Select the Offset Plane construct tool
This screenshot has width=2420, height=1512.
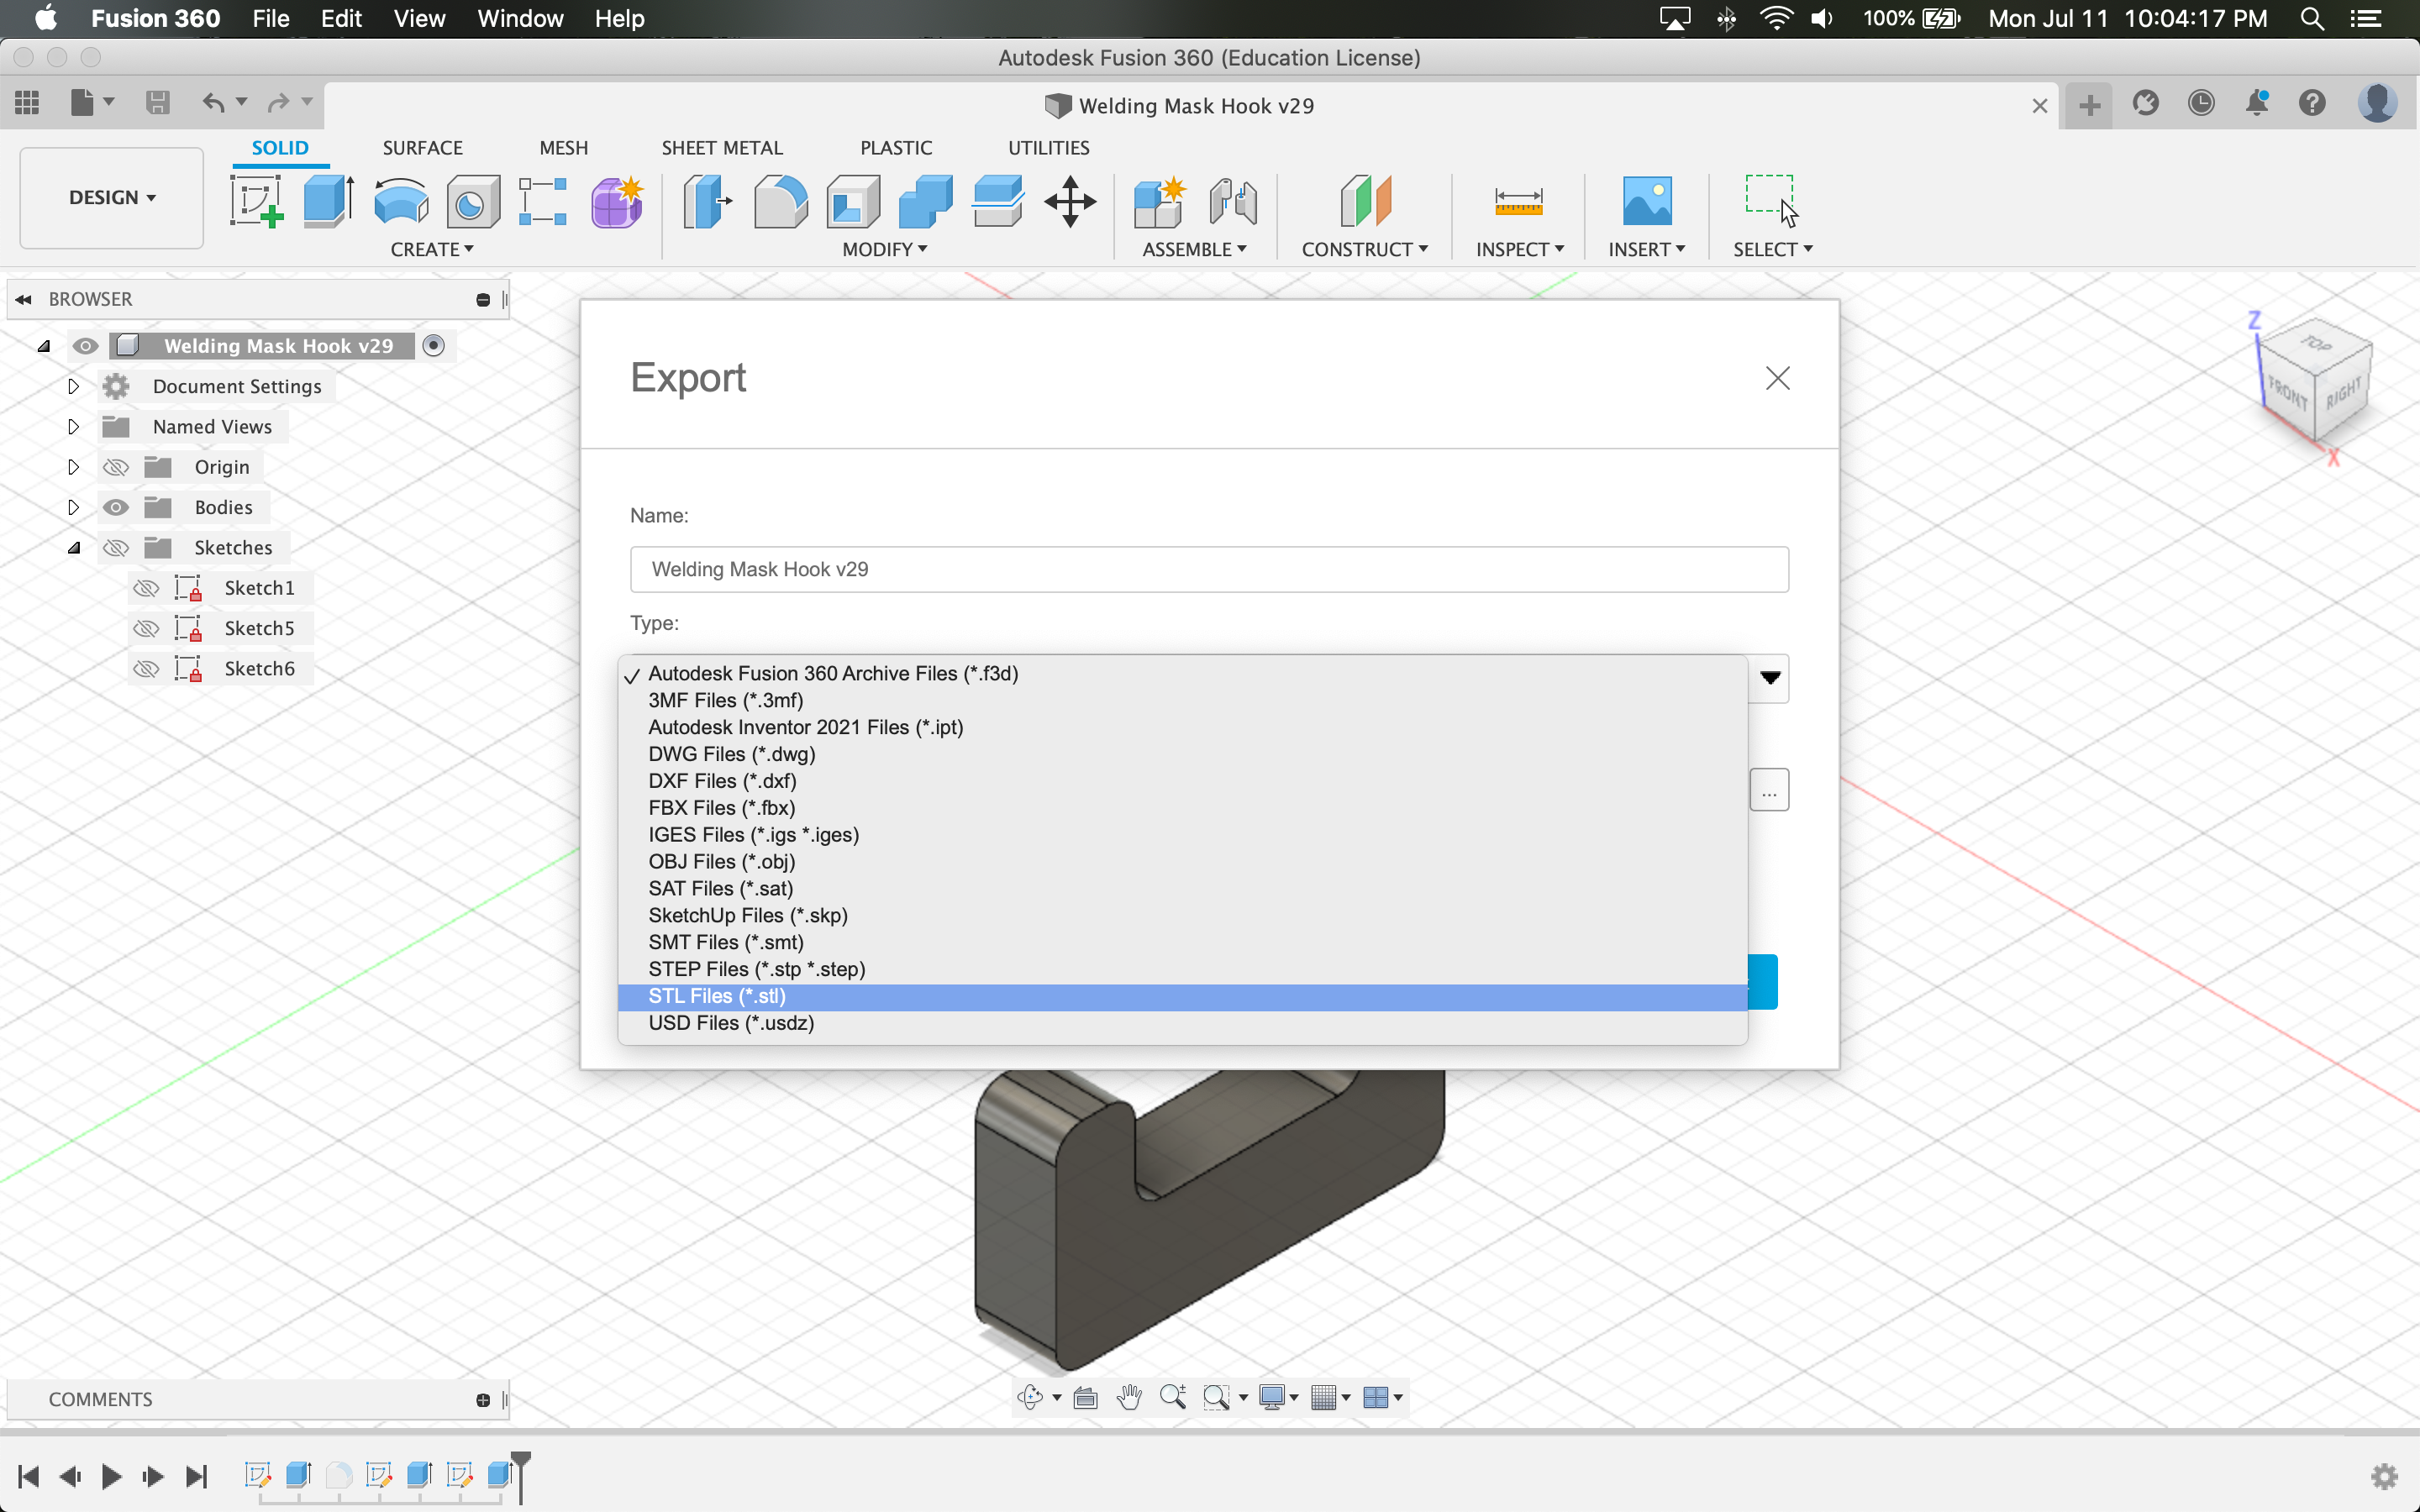click(x=1365, y=201)
